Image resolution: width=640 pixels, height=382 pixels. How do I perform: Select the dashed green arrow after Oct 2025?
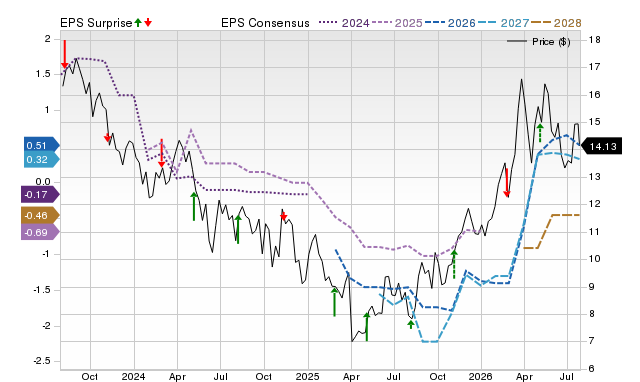pyautogui.click(x=454, y=264)
